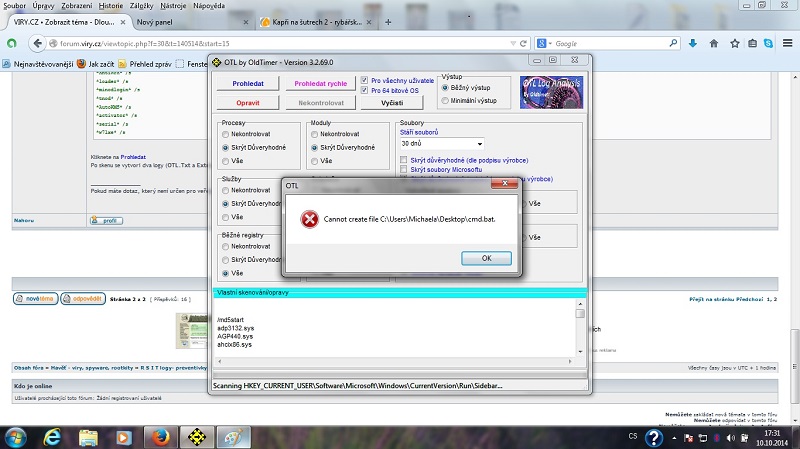This screenshot has height=449, width=800.
Task: Click the Prohledat button in OTL
Action: [248, 83]
